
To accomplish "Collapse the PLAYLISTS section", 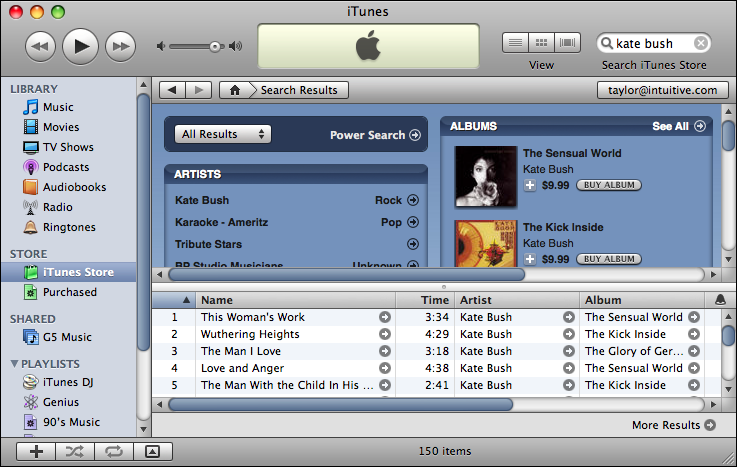I will click(x=14, y=364).
